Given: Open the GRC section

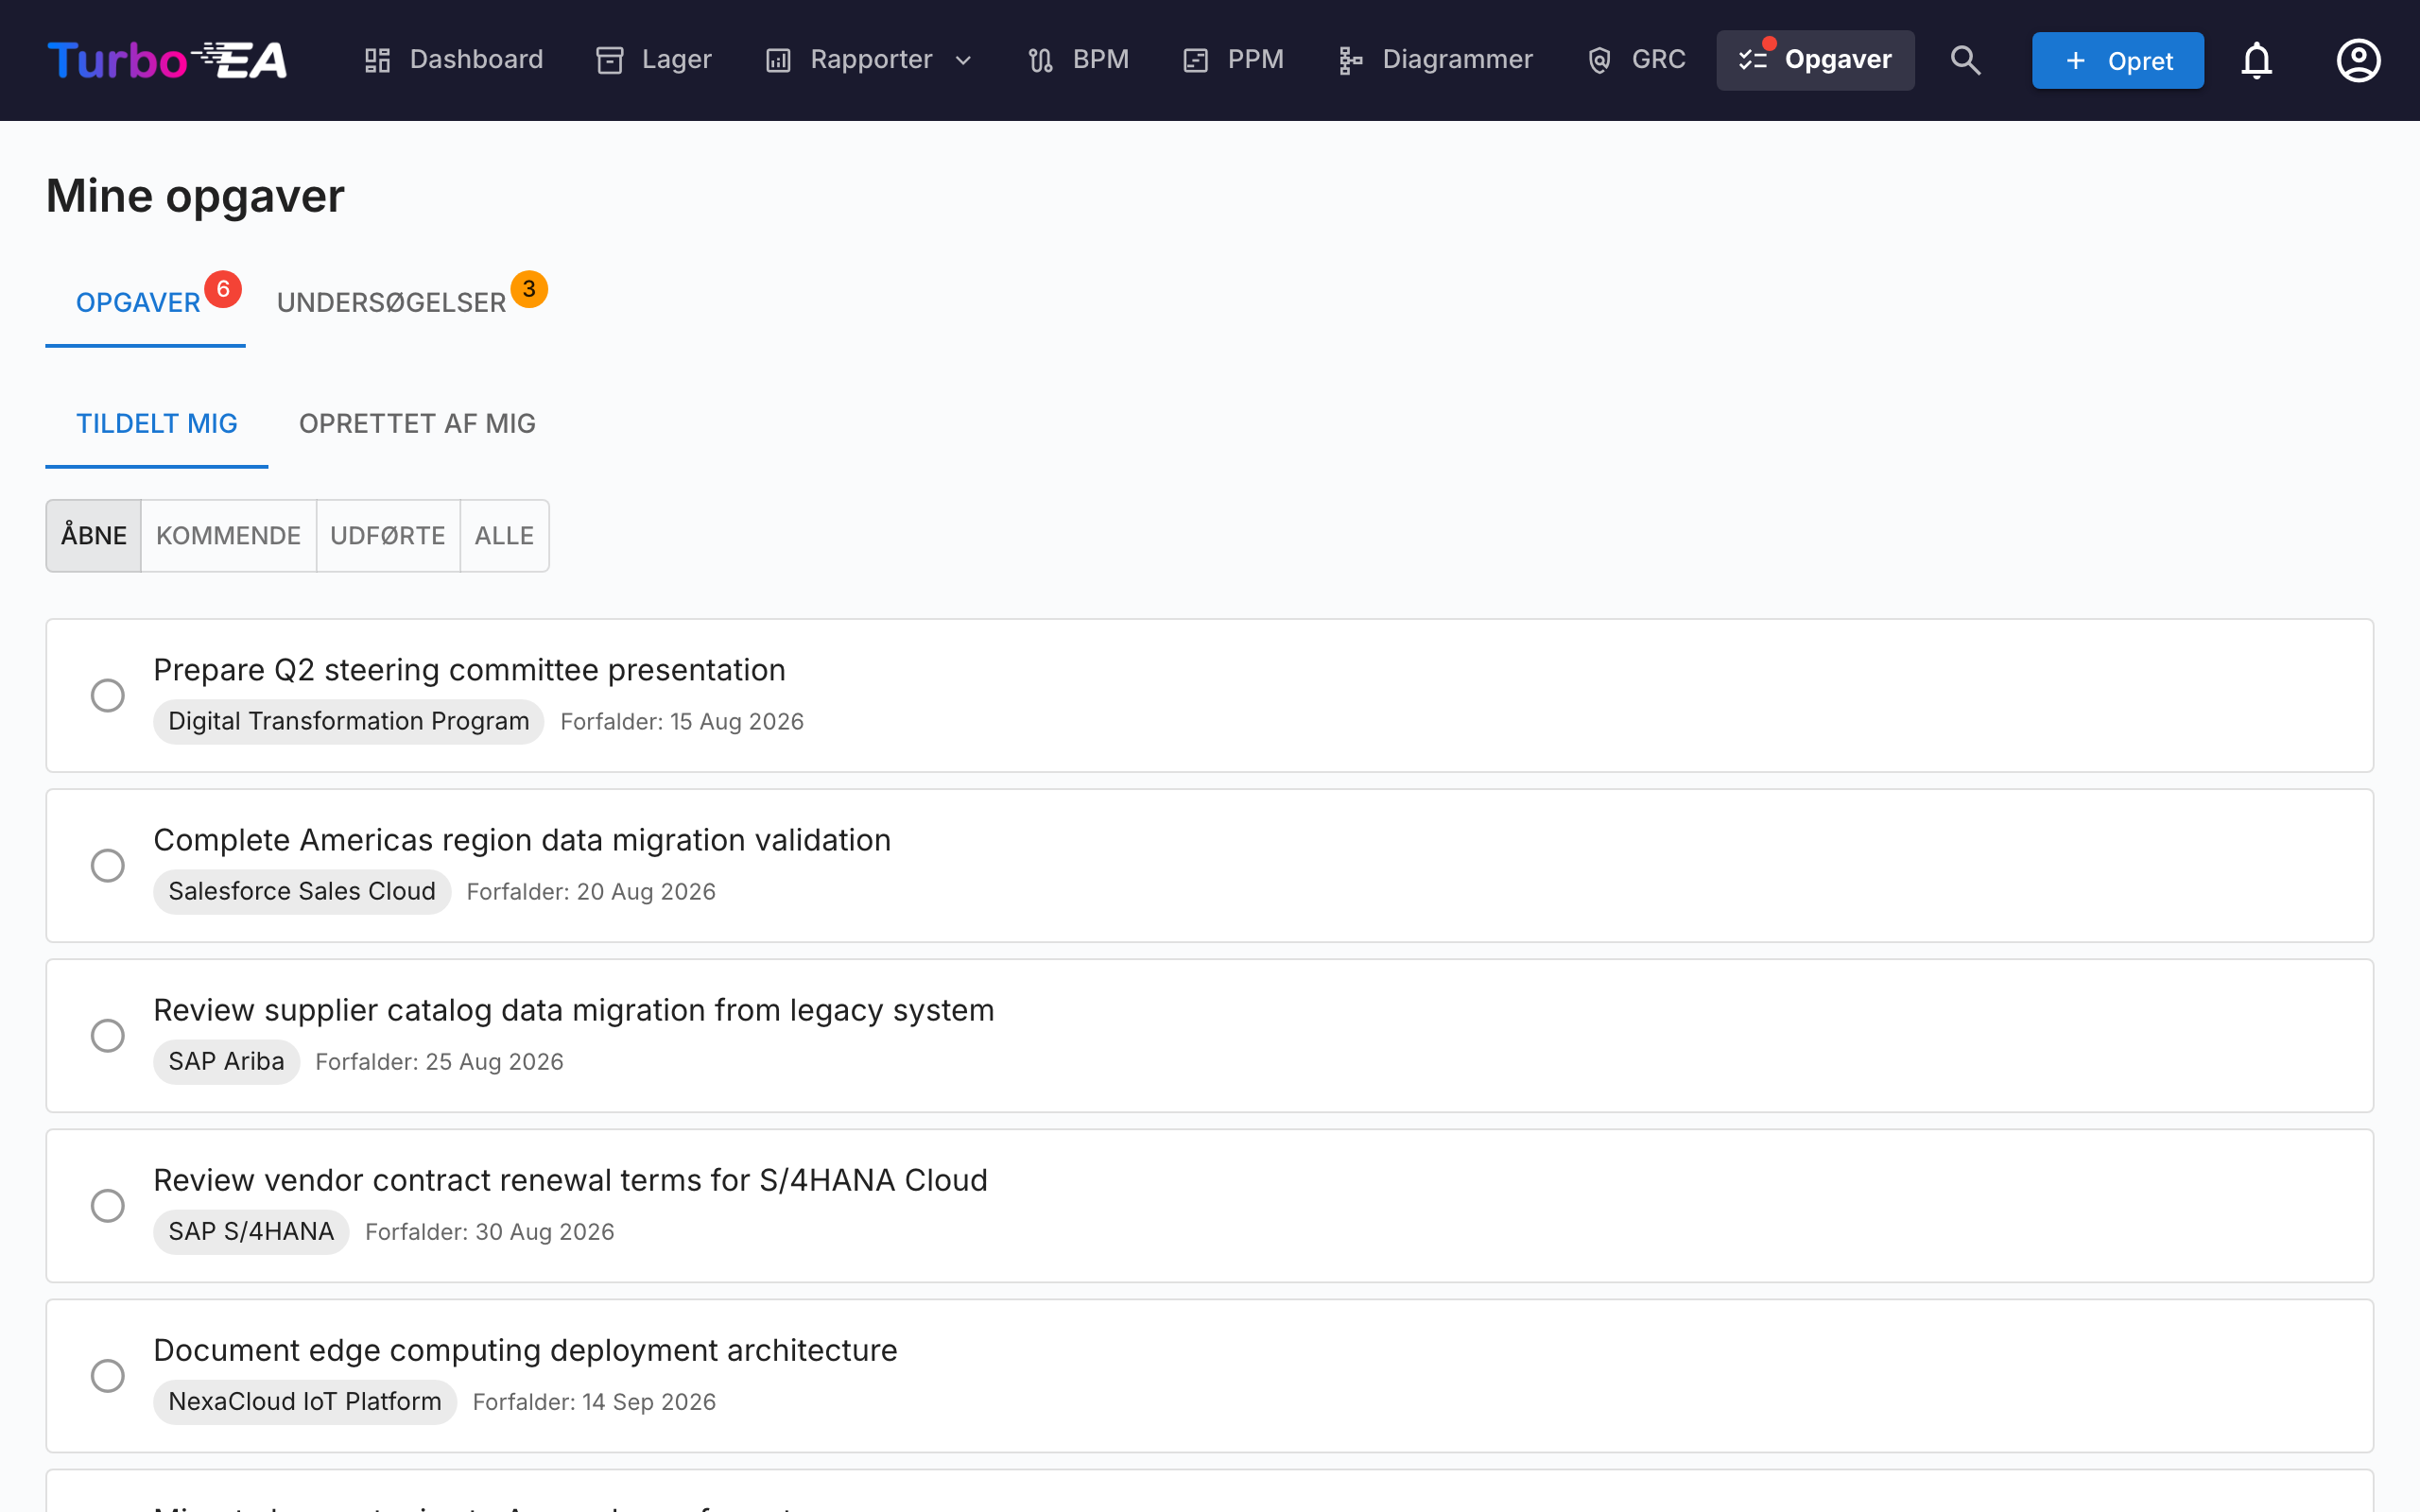Looking at the screenshot, I should [x=1636, y=60].
